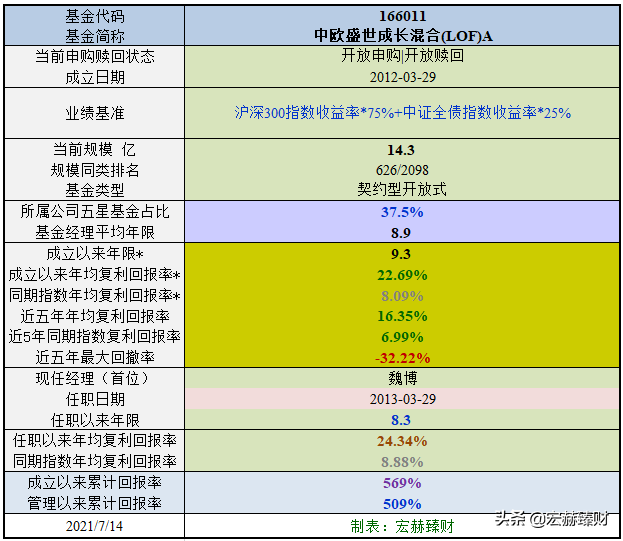Click the 开放申购|开放赎回 status cell
The height and width of the screenshot is (541, 623).
pyautogui.click(x=402, y=56)
